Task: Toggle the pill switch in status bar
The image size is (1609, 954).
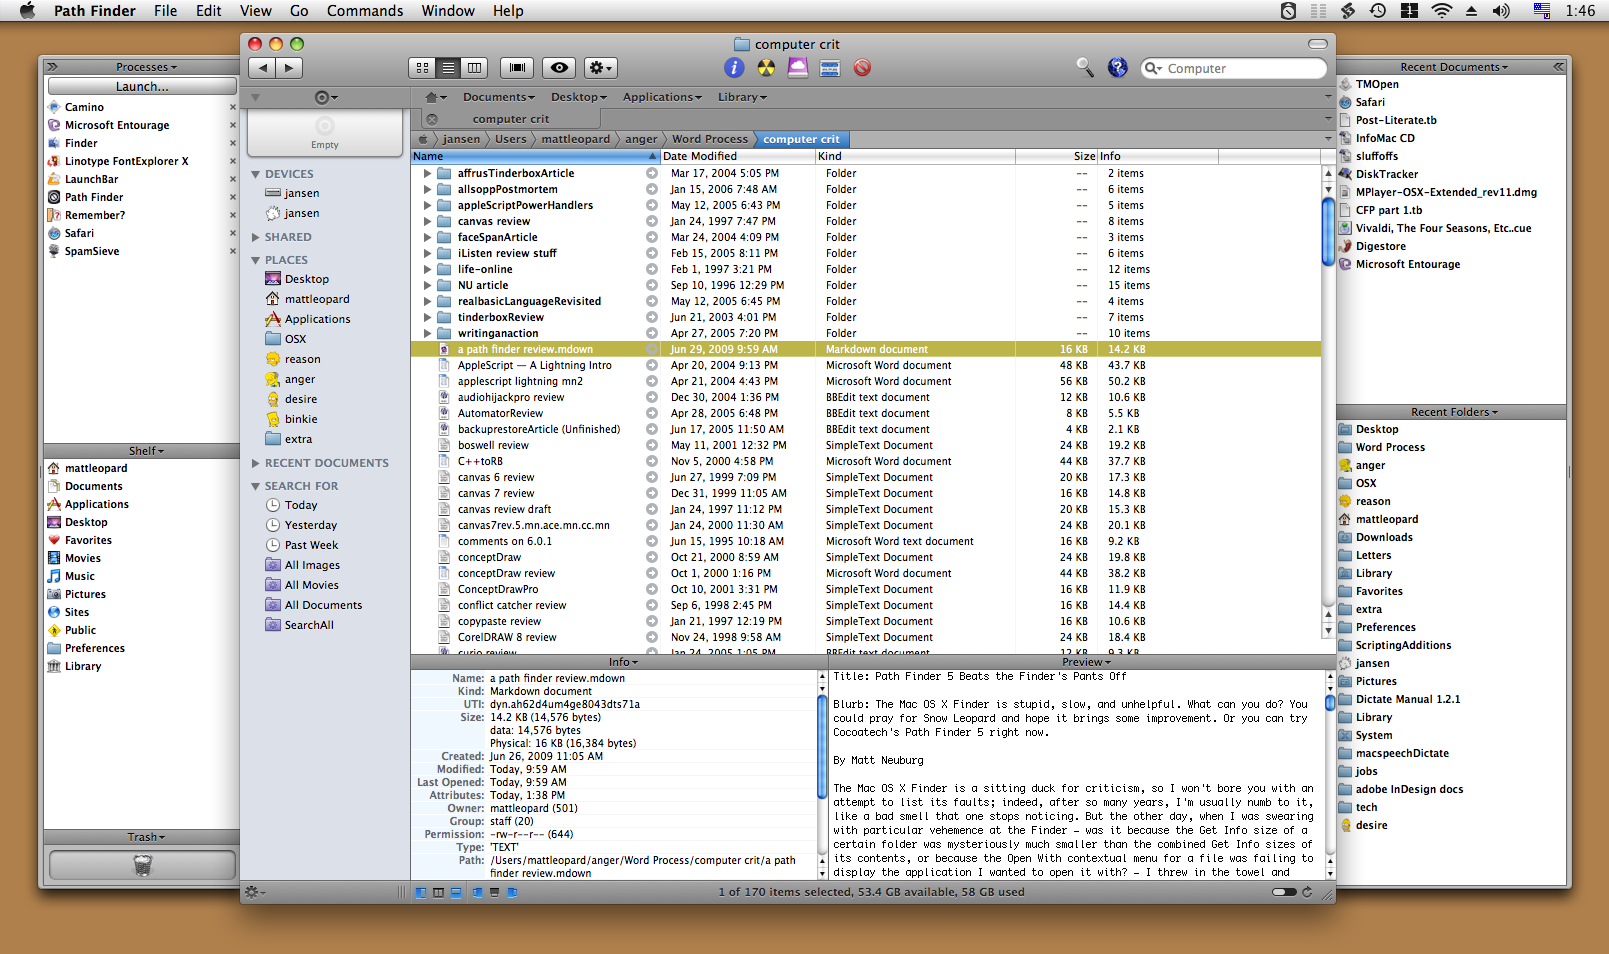Action: point(1284,892)
